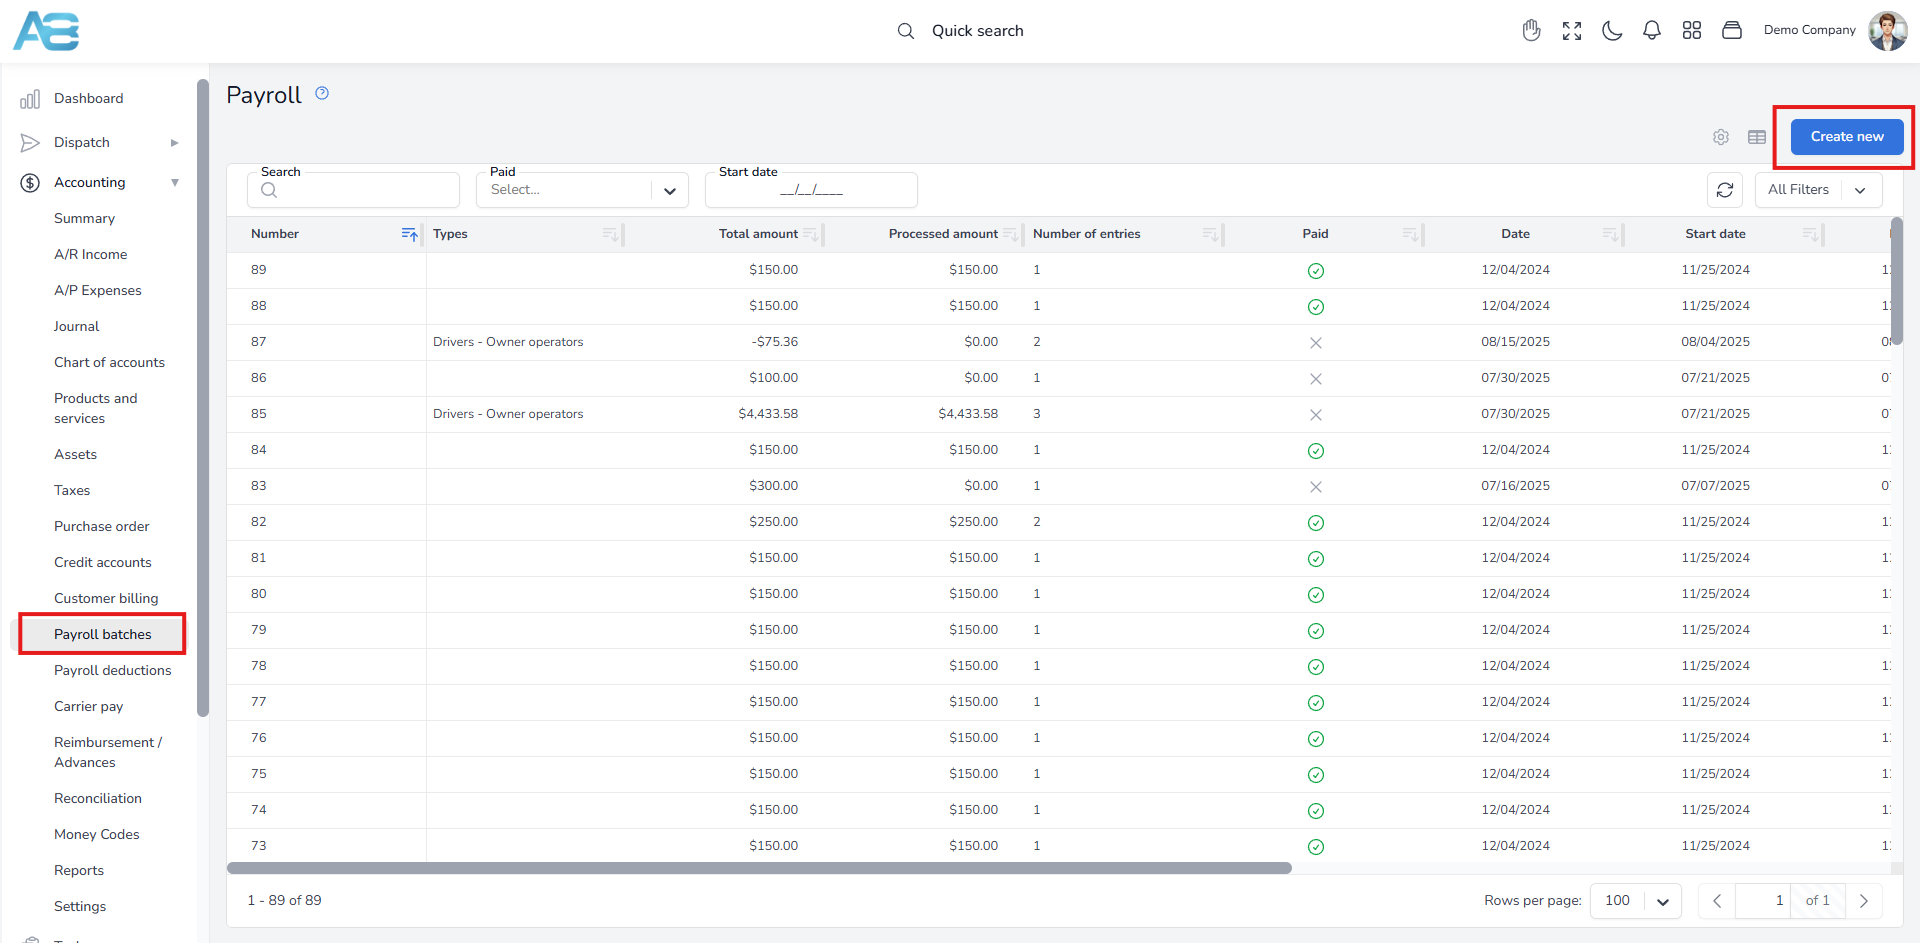Open Customer billing page
This screenshot has height=943, width=1920.
106,599
